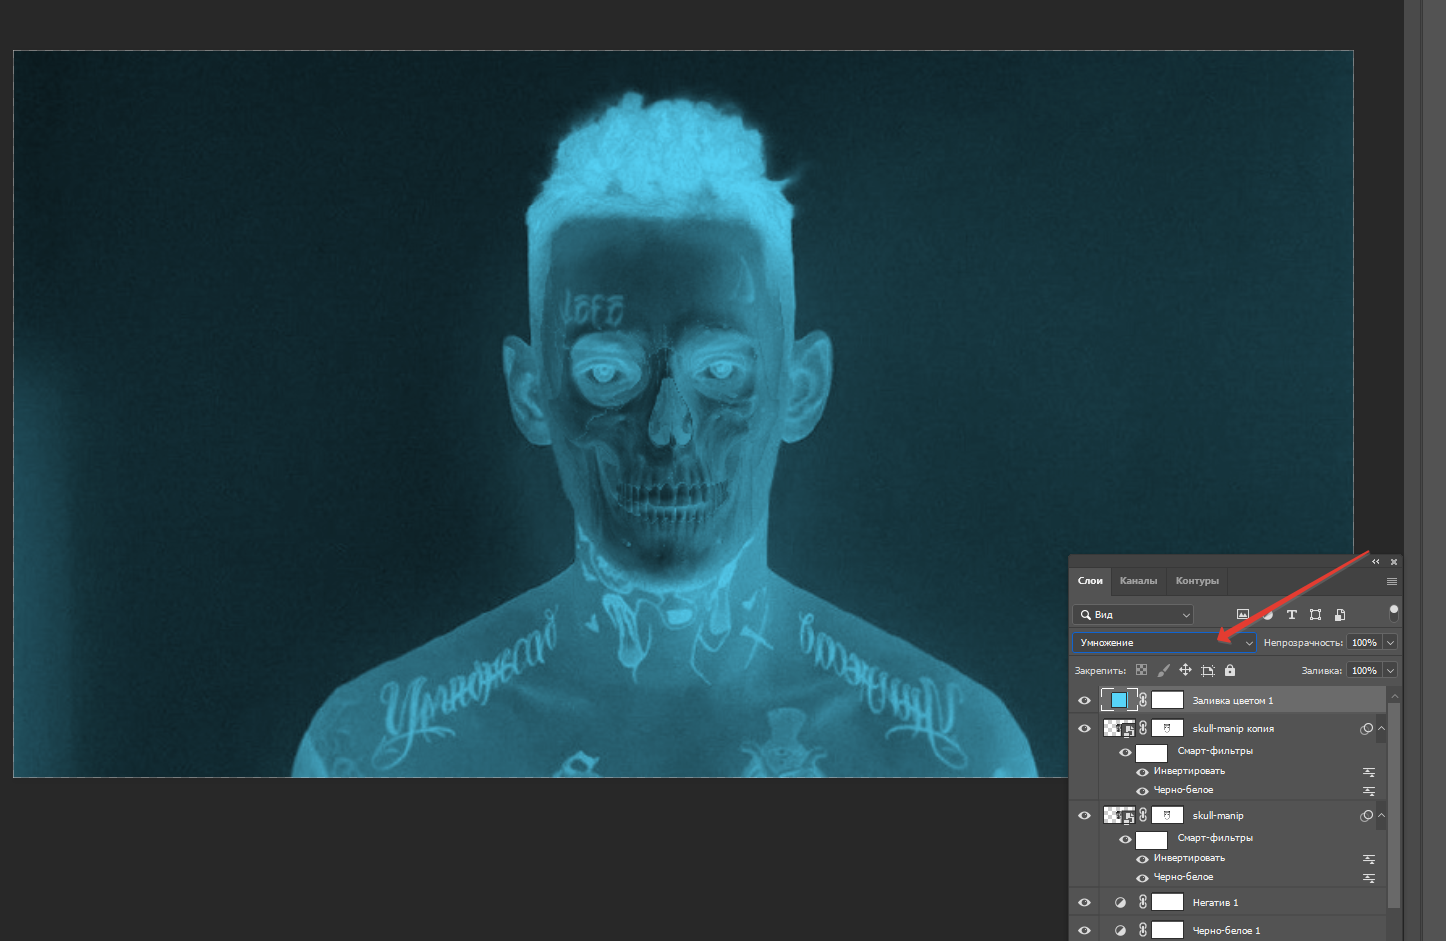Screen dimensions: 1446x941
Task: Hide the Заливка цветом 1 layer
Action: click(1084, 700)
